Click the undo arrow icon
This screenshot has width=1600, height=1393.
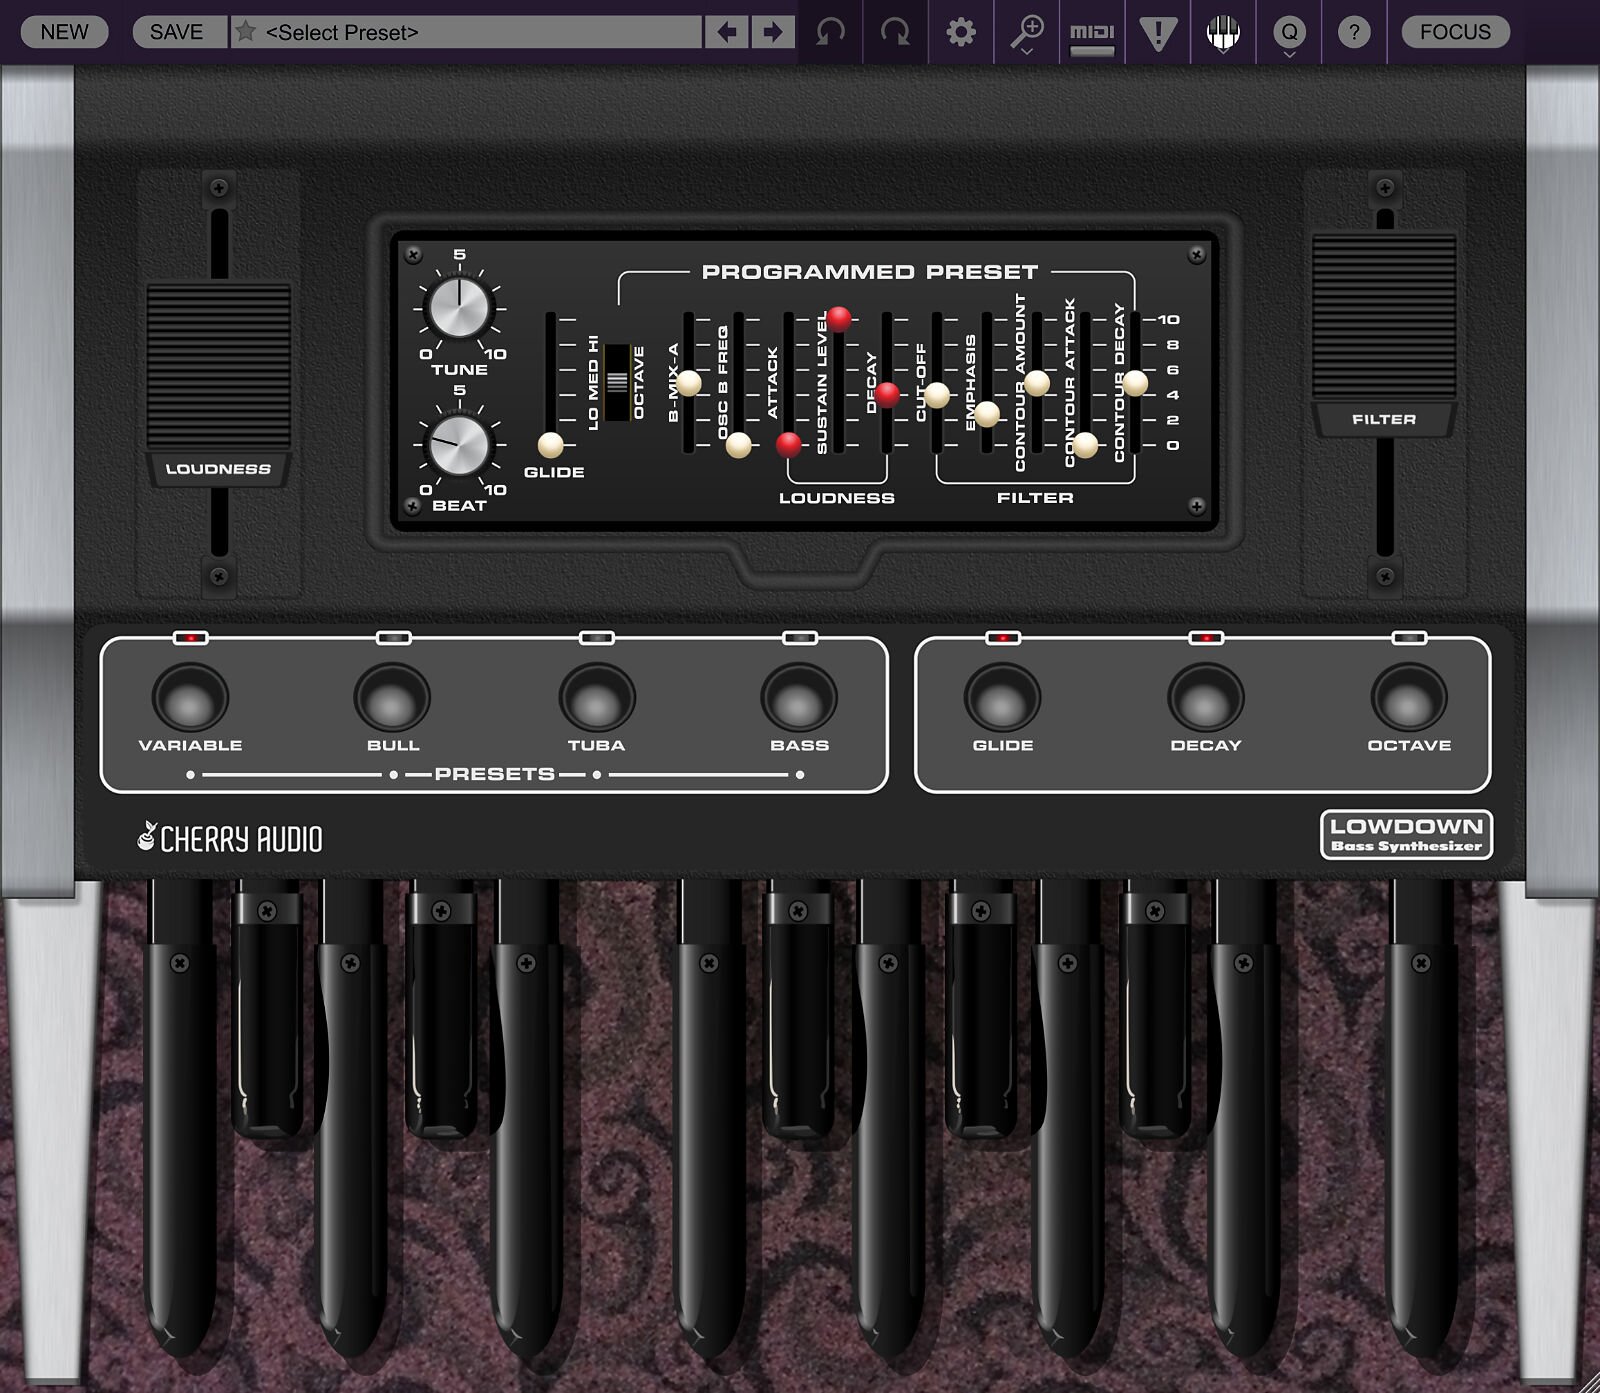(830, 32)
